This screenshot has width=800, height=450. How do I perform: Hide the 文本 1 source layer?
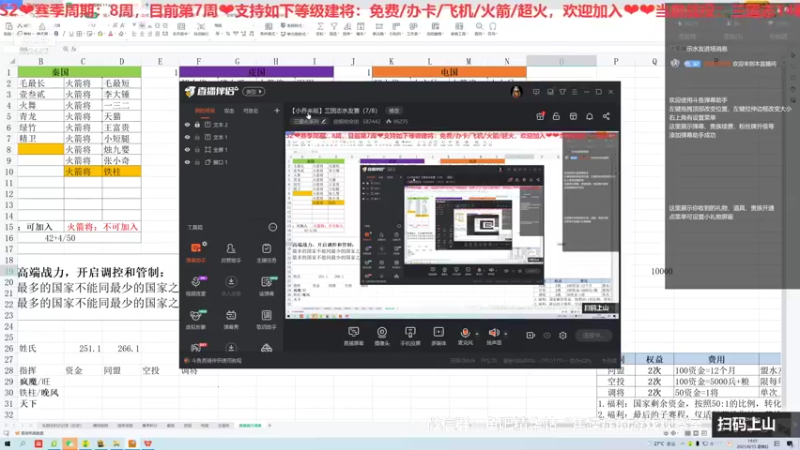[187, 137]
